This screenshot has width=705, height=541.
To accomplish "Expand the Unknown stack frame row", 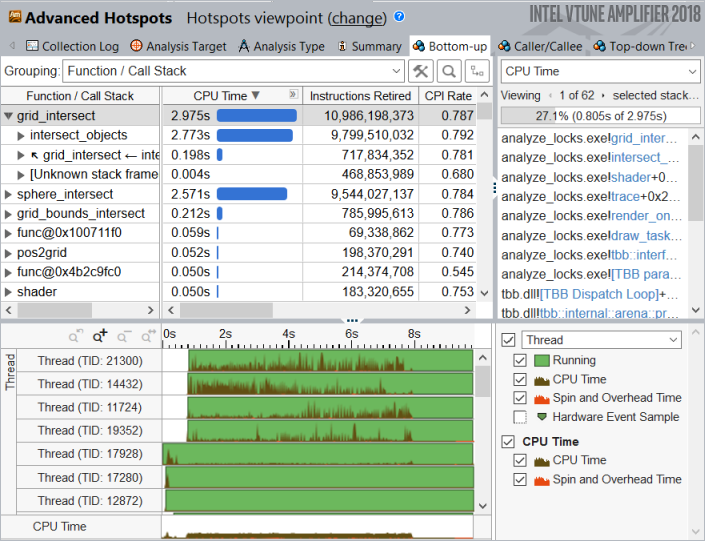I will 21,174.
